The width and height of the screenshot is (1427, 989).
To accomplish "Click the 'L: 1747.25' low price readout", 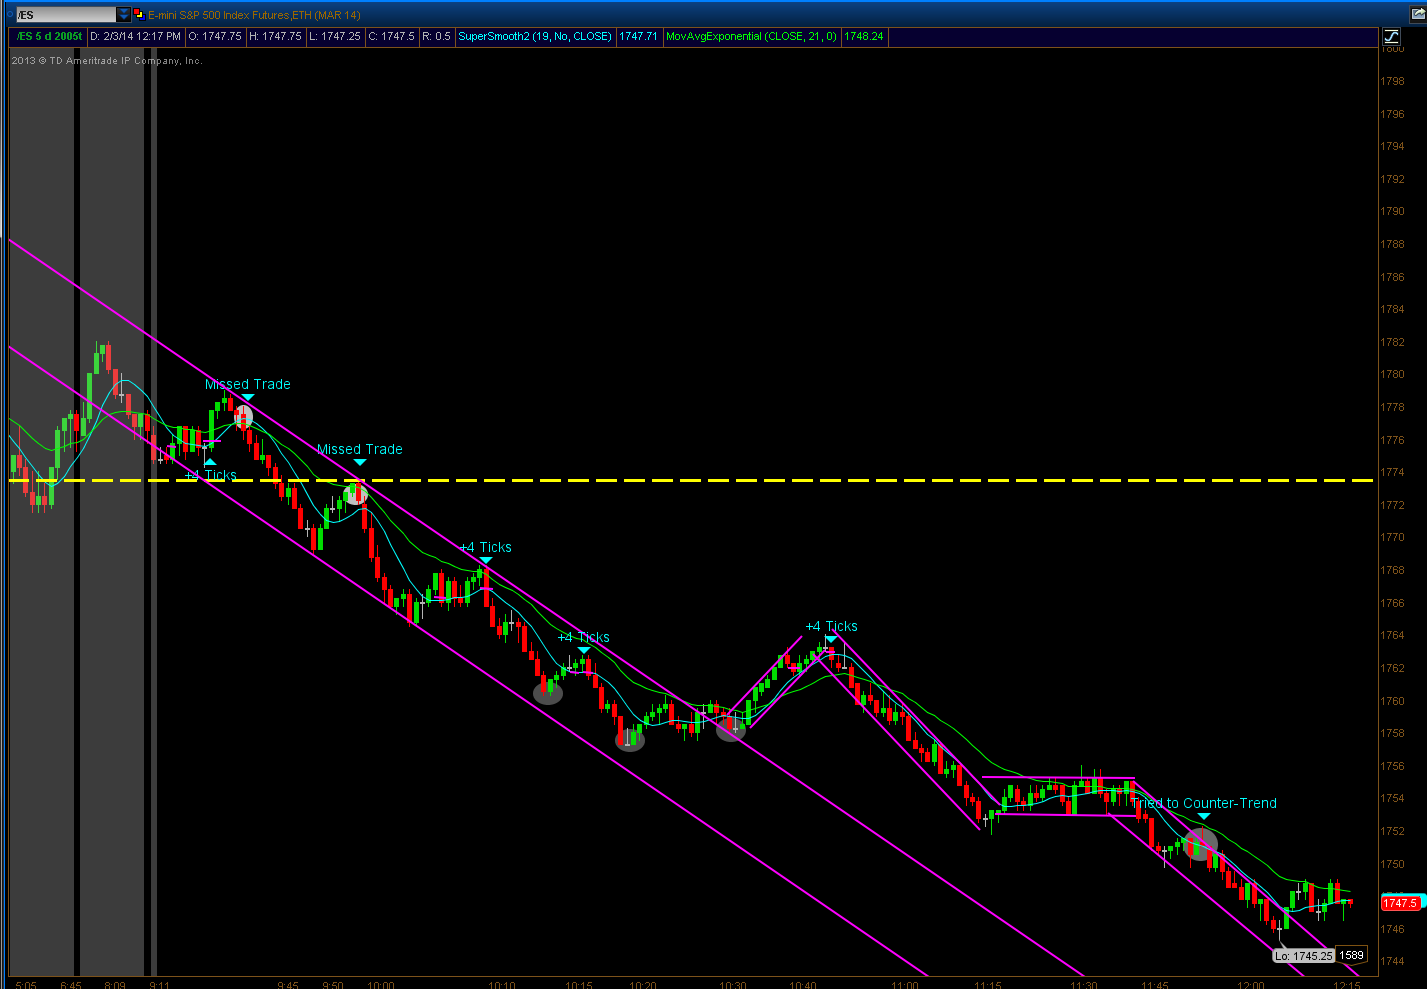I will click(x=334, y=37).
